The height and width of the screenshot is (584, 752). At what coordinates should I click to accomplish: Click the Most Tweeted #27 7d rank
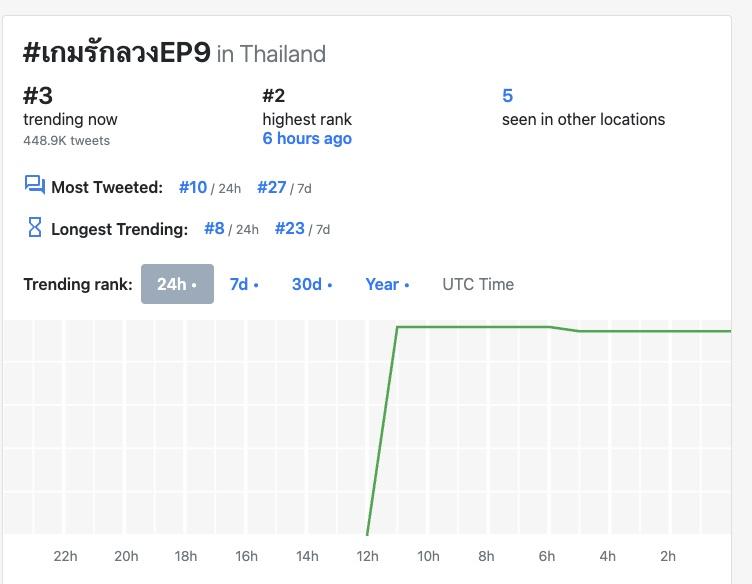click(271, 187)
